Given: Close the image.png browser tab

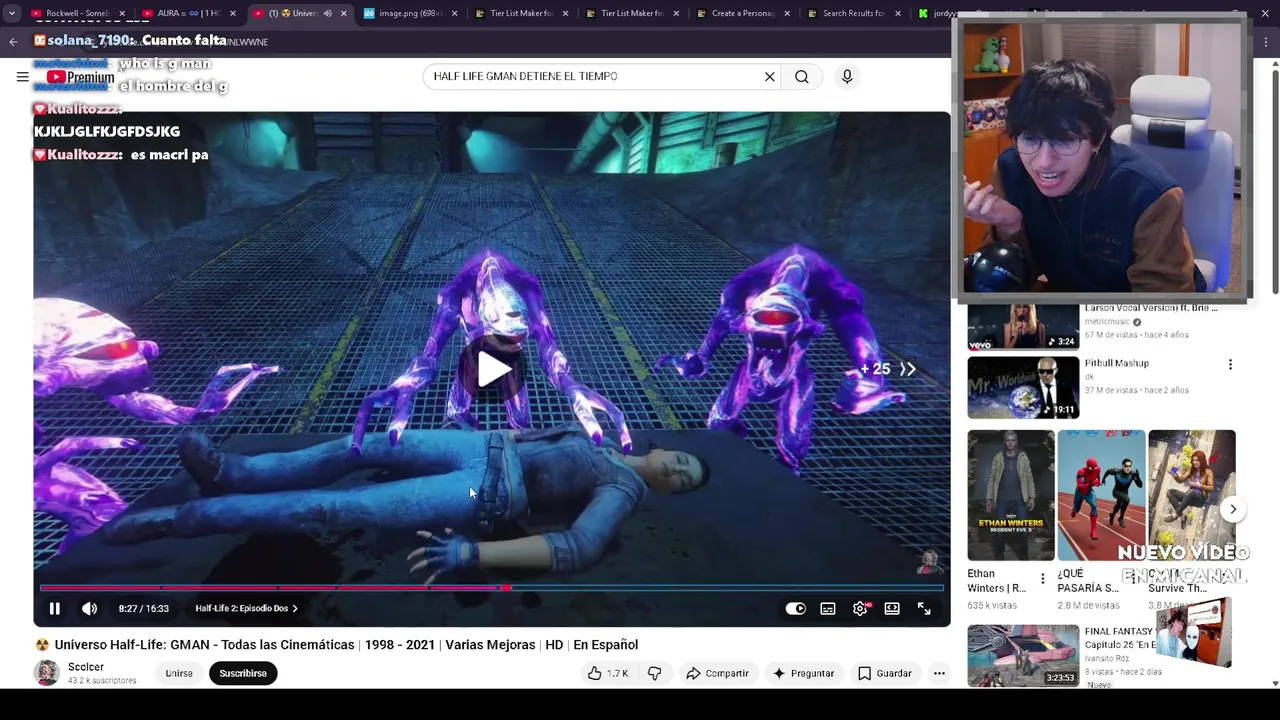Looking at the screenshot, I should point(455,13).
